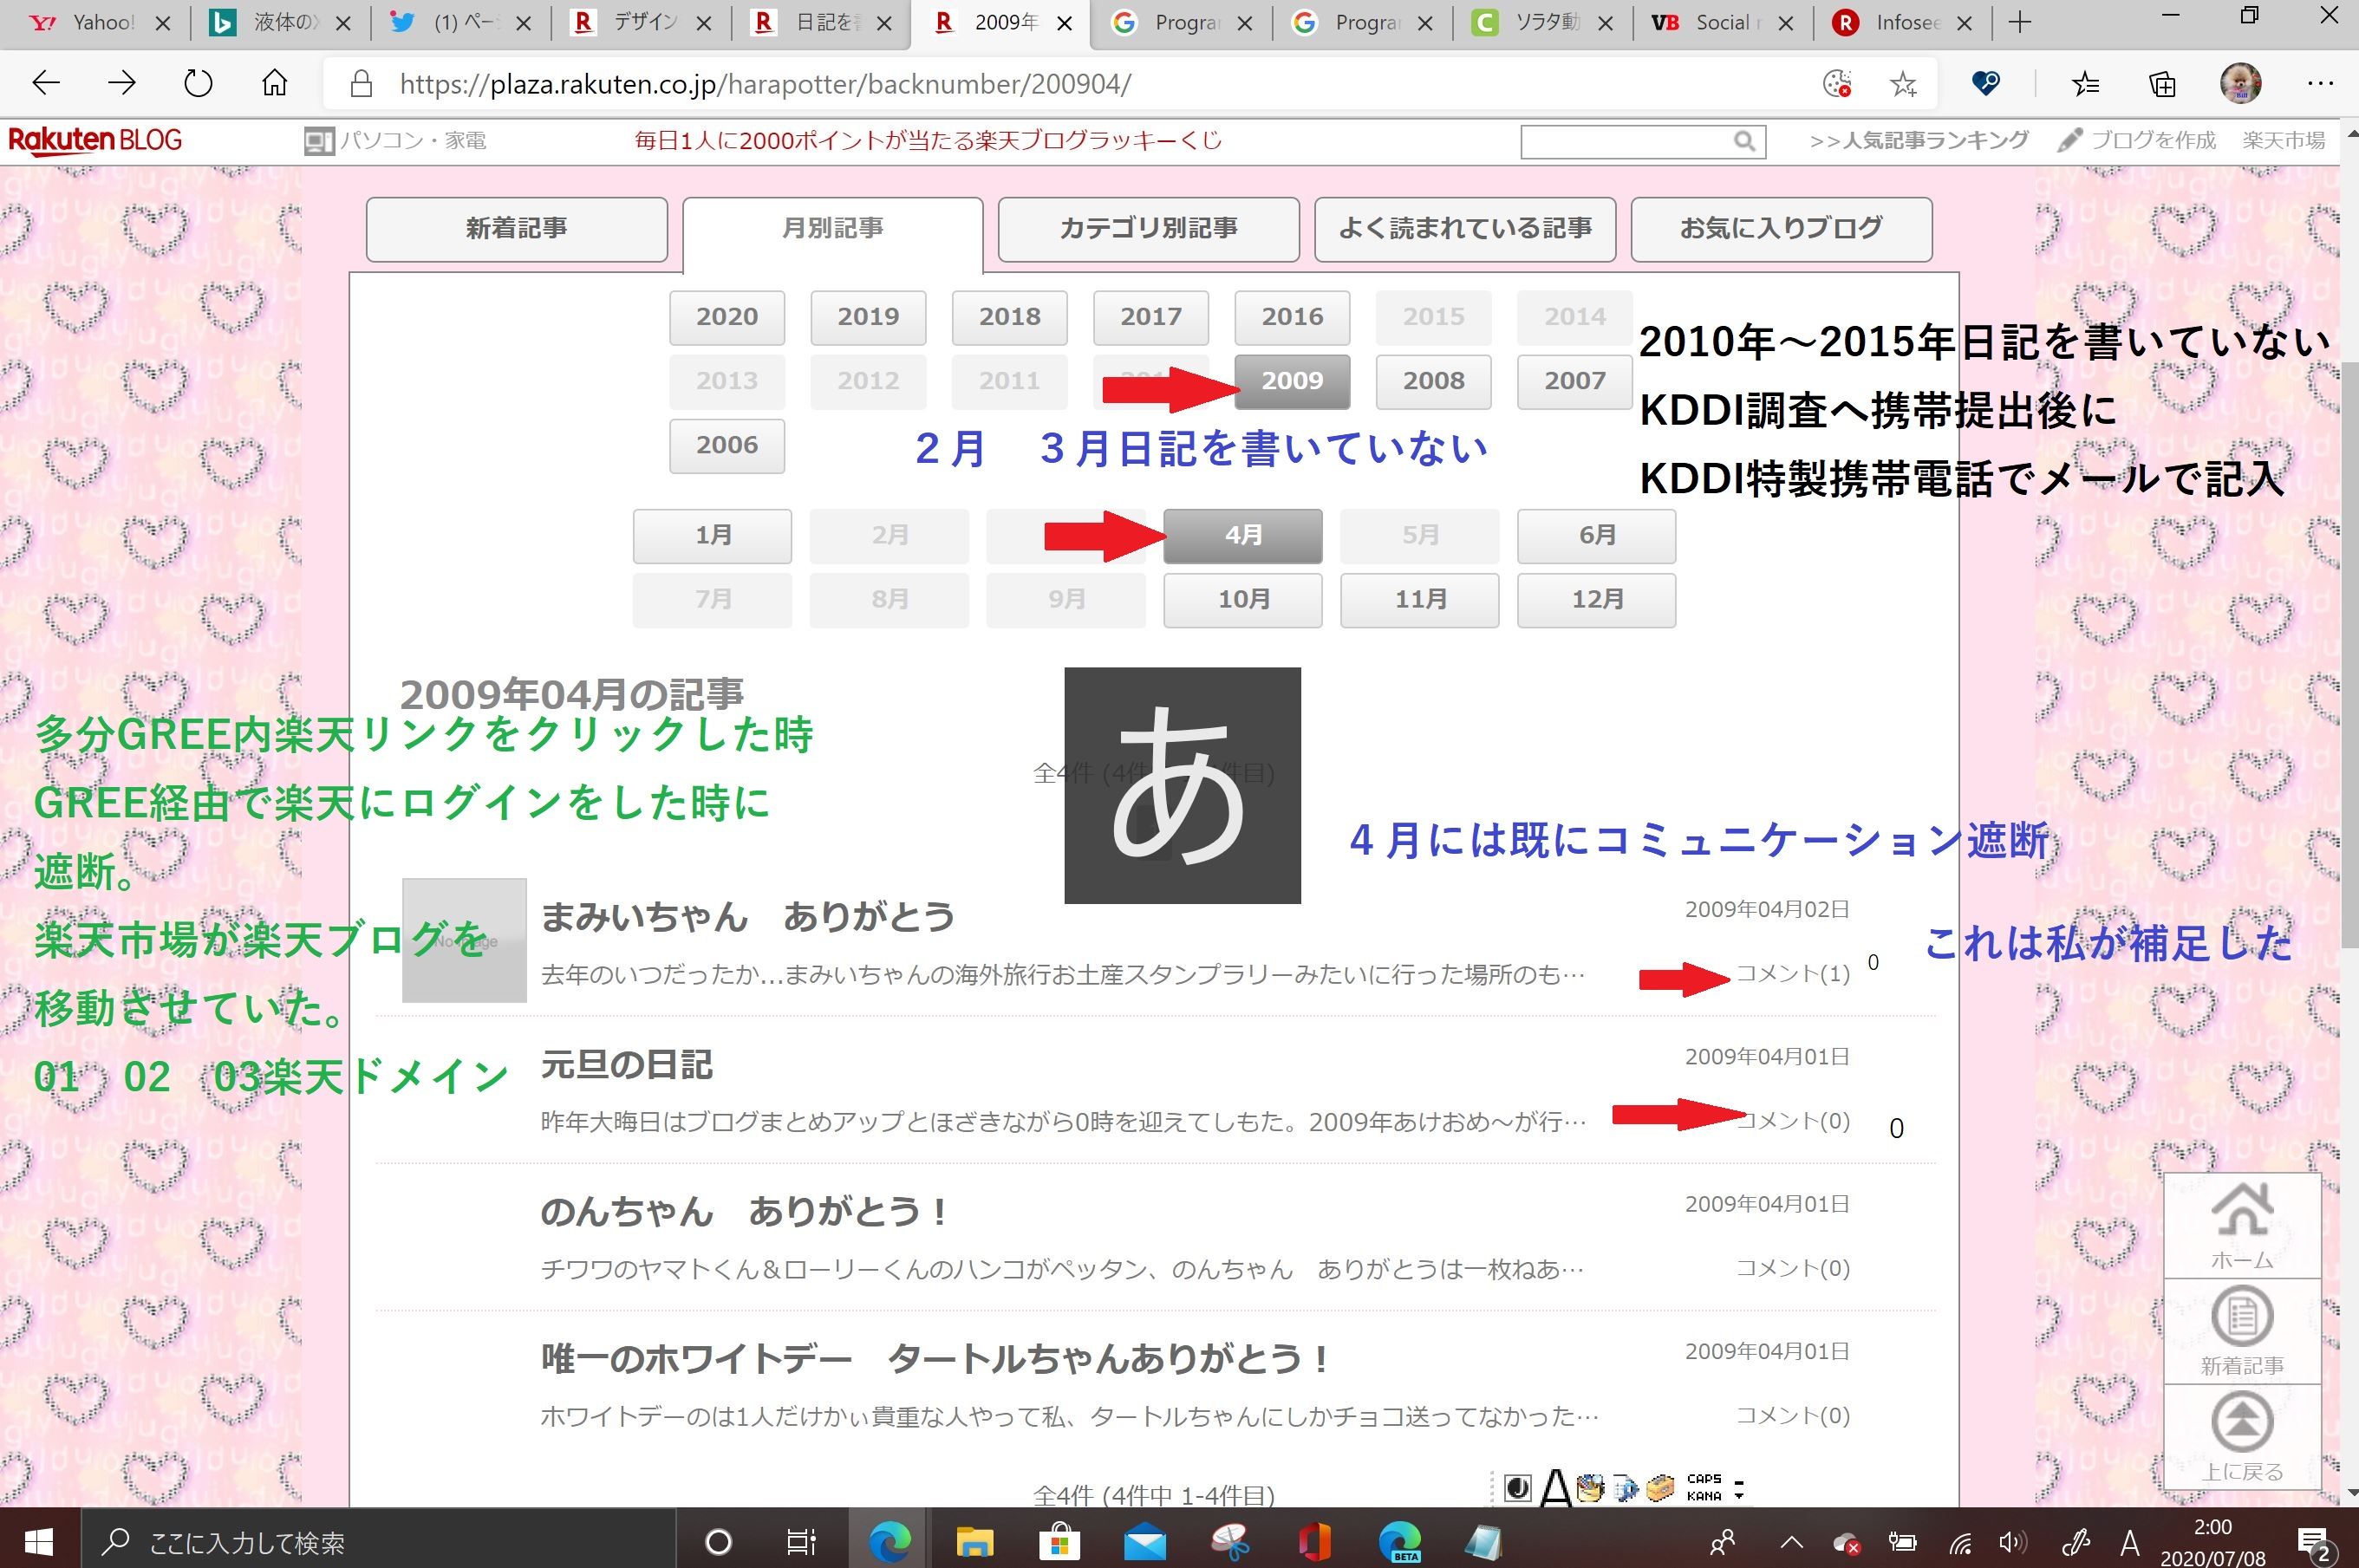Open the Collections icon
This screenshot has height=1568, width=2359.
tap(2162, 84)
